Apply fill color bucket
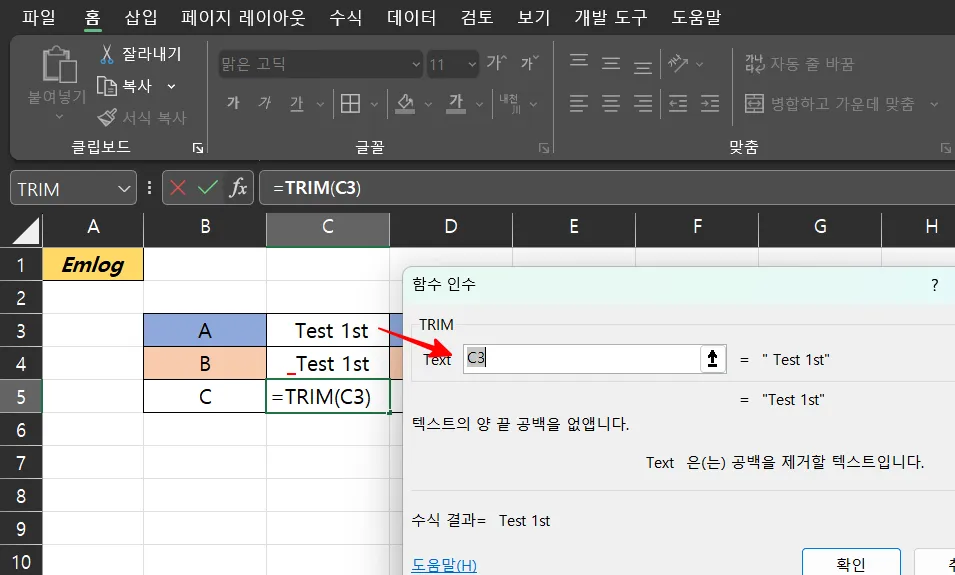Screen dimensions: 955x575 tap(405, 104)
